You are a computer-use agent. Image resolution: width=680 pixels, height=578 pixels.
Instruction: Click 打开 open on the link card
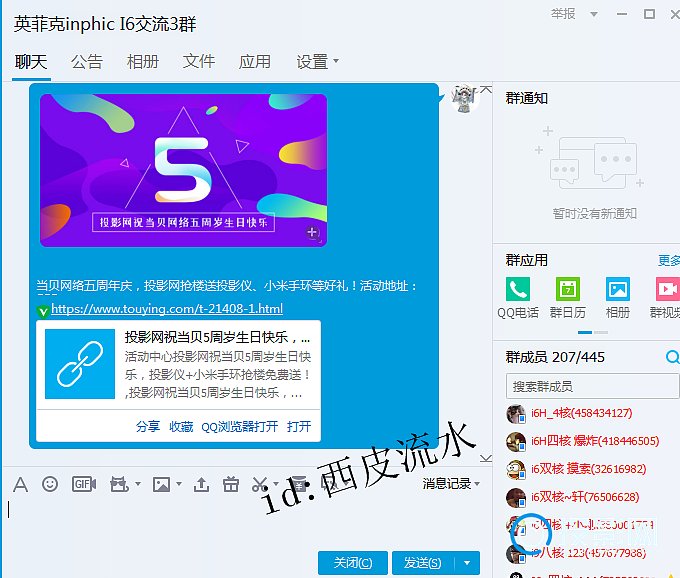299,427
